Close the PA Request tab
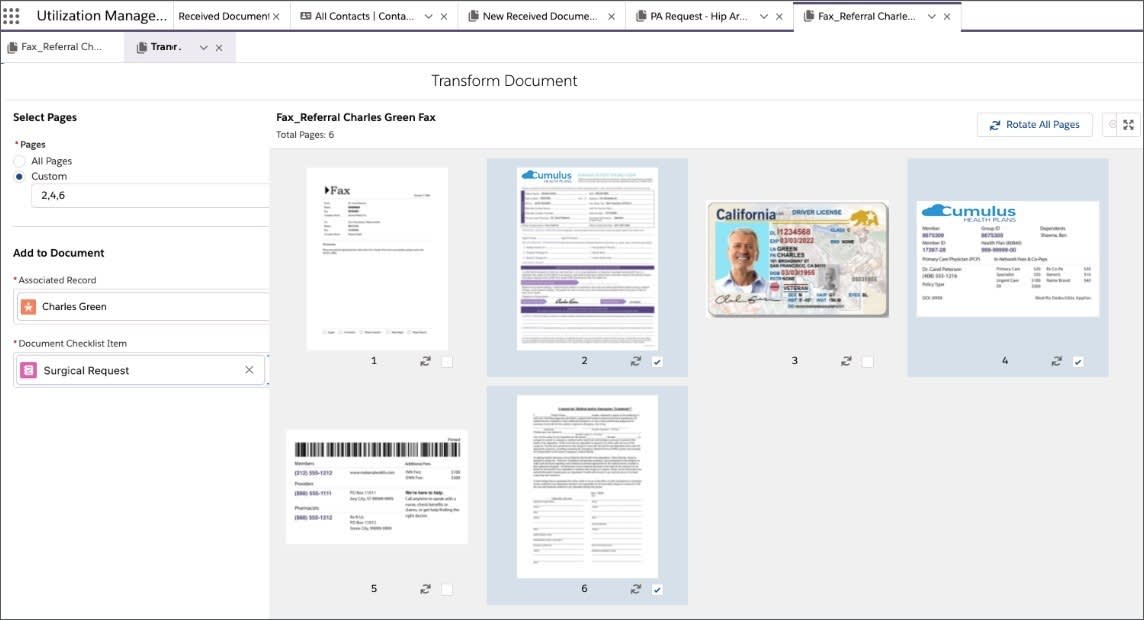The height and width of the screenshot is (620, 1144). (779, 16)
